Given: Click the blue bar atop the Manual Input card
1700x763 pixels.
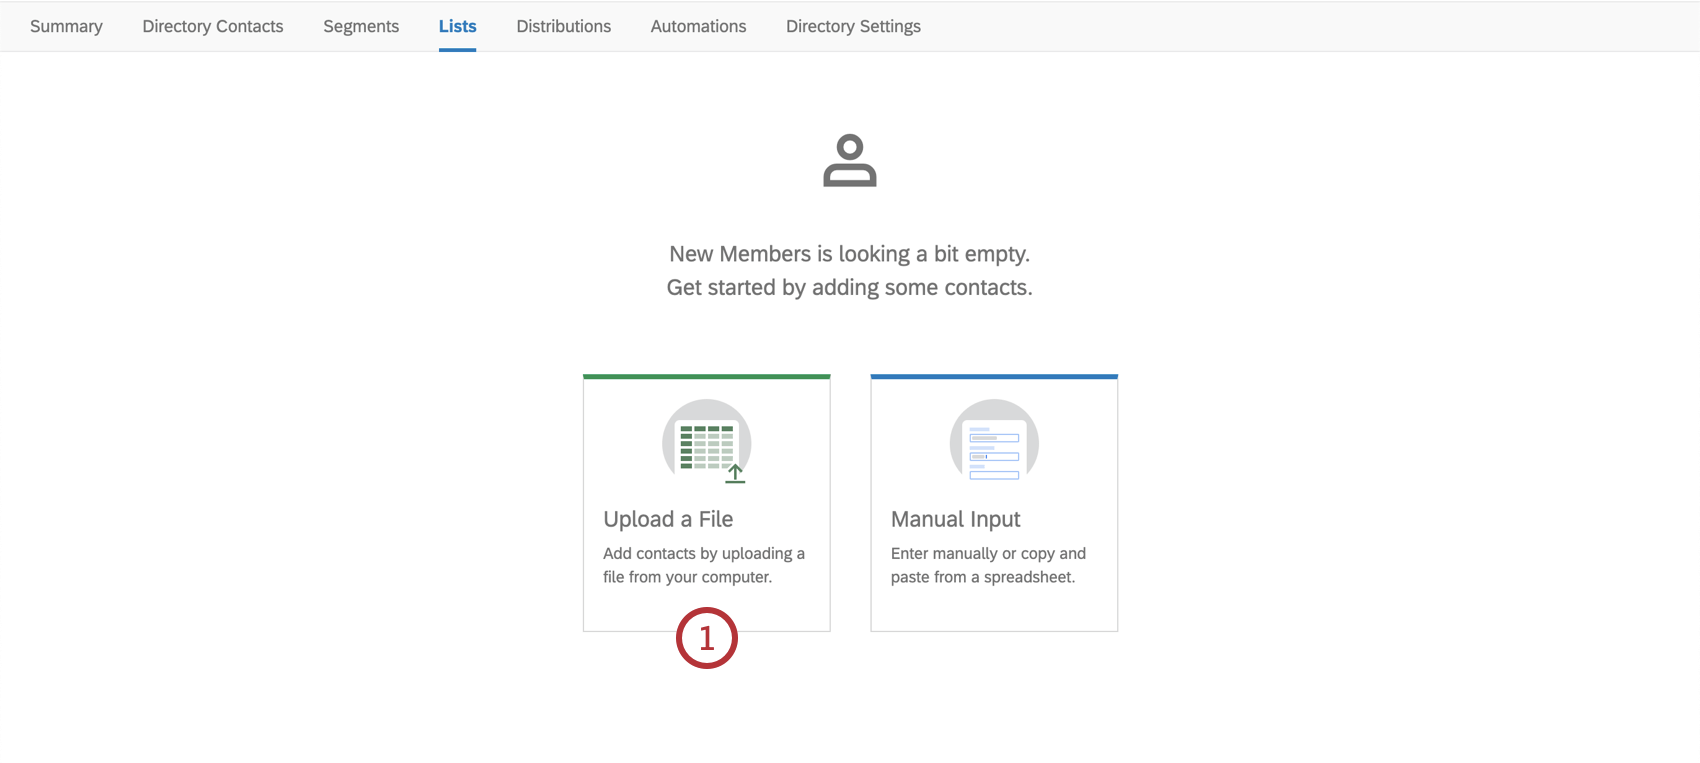Looking at the screenshot, I should (994, 377).
